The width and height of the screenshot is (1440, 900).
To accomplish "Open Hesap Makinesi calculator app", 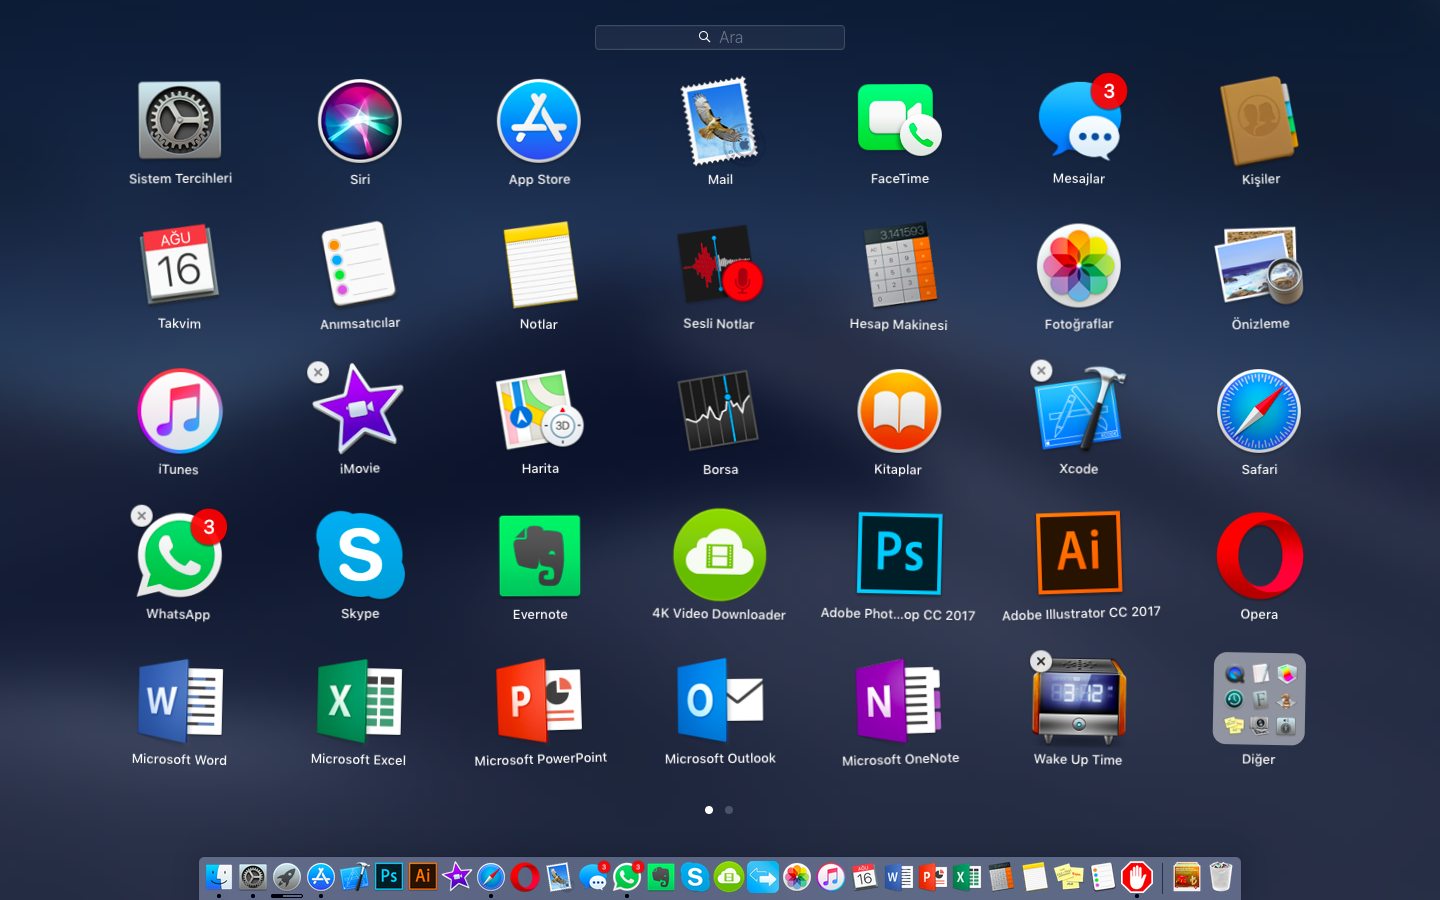I will [899, 267].
